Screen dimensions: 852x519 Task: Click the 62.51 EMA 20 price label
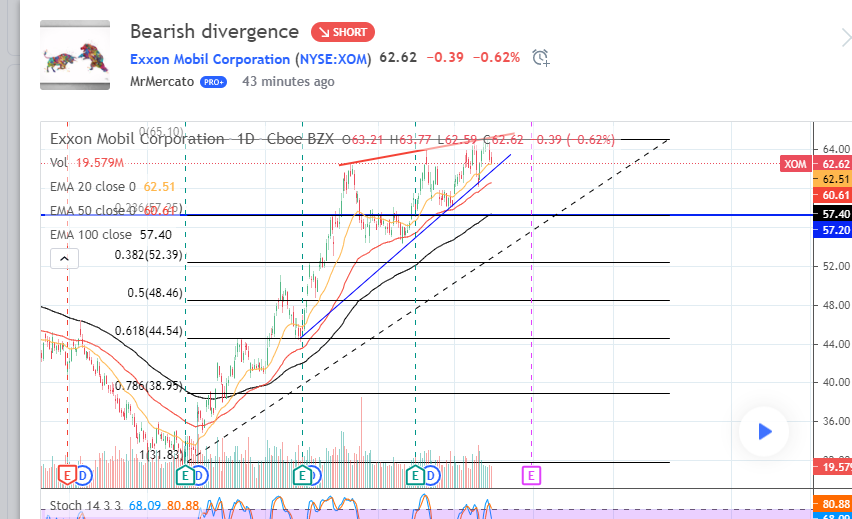coord(834,179)
